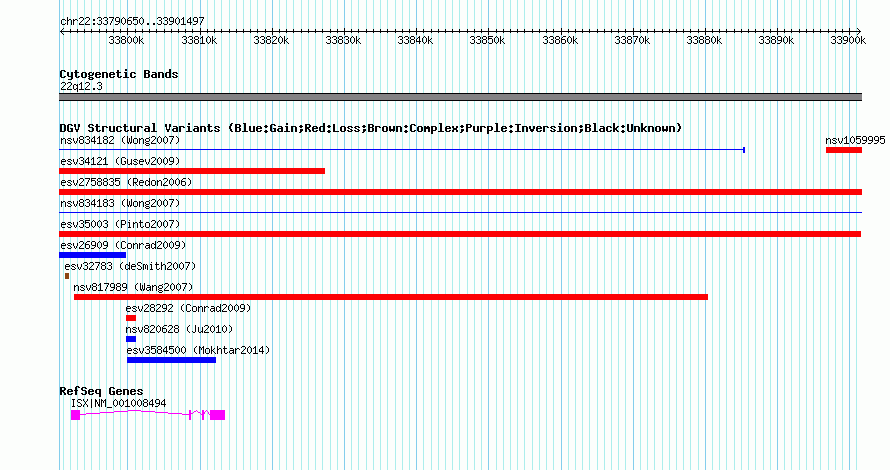This screenshot has width=890, height=470.
Task: Click the nsv834182 (Wong2007) variant label
Action: point(120,140)
